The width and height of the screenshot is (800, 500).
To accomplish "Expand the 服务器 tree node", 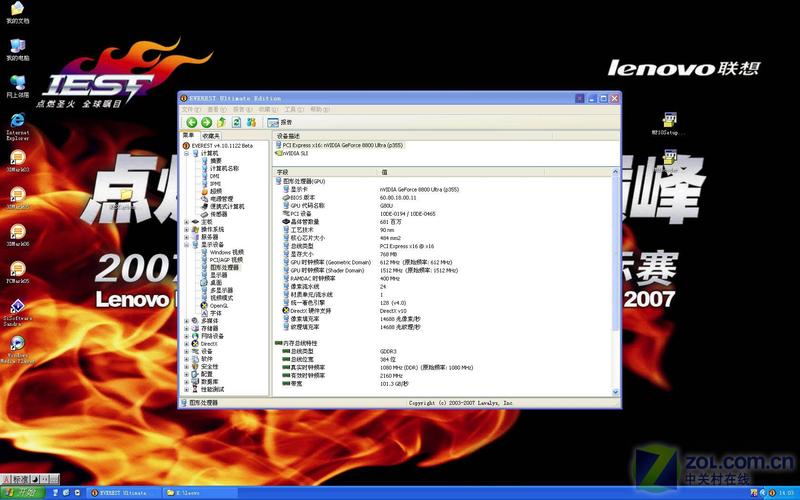I will click(187, 237).
